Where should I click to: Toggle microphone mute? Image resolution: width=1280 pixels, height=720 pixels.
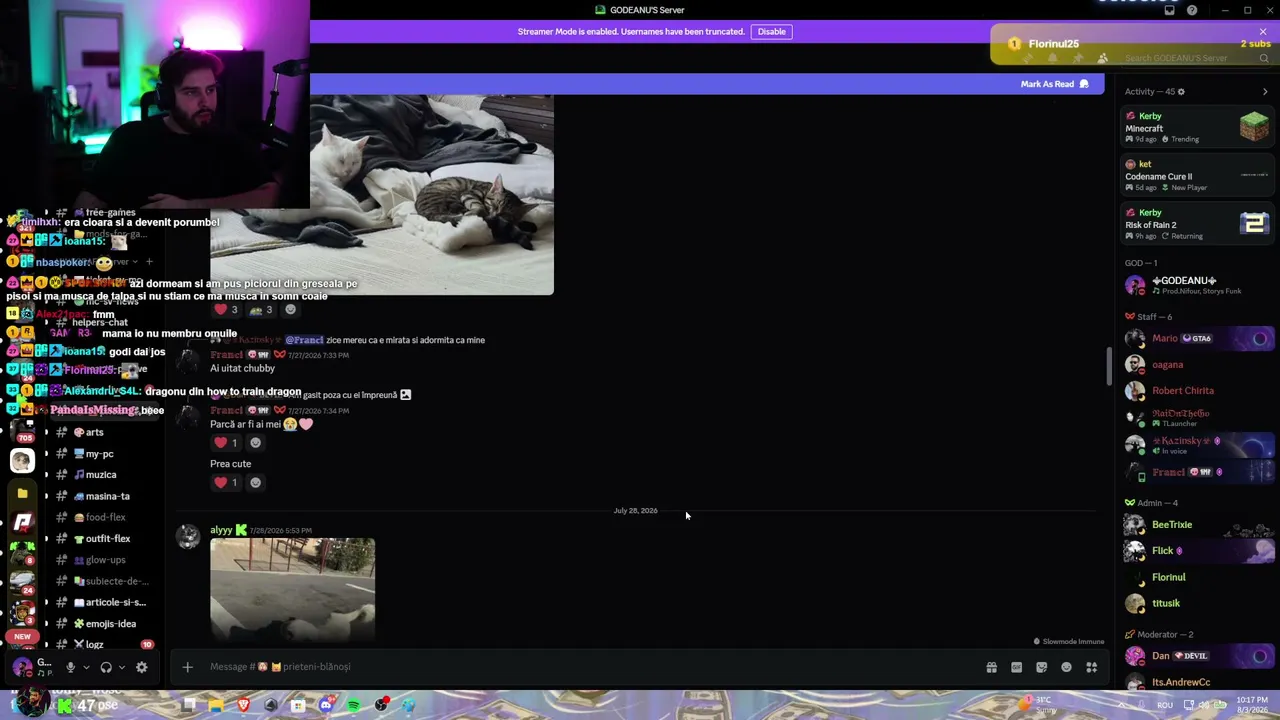(x=70, y=667)
